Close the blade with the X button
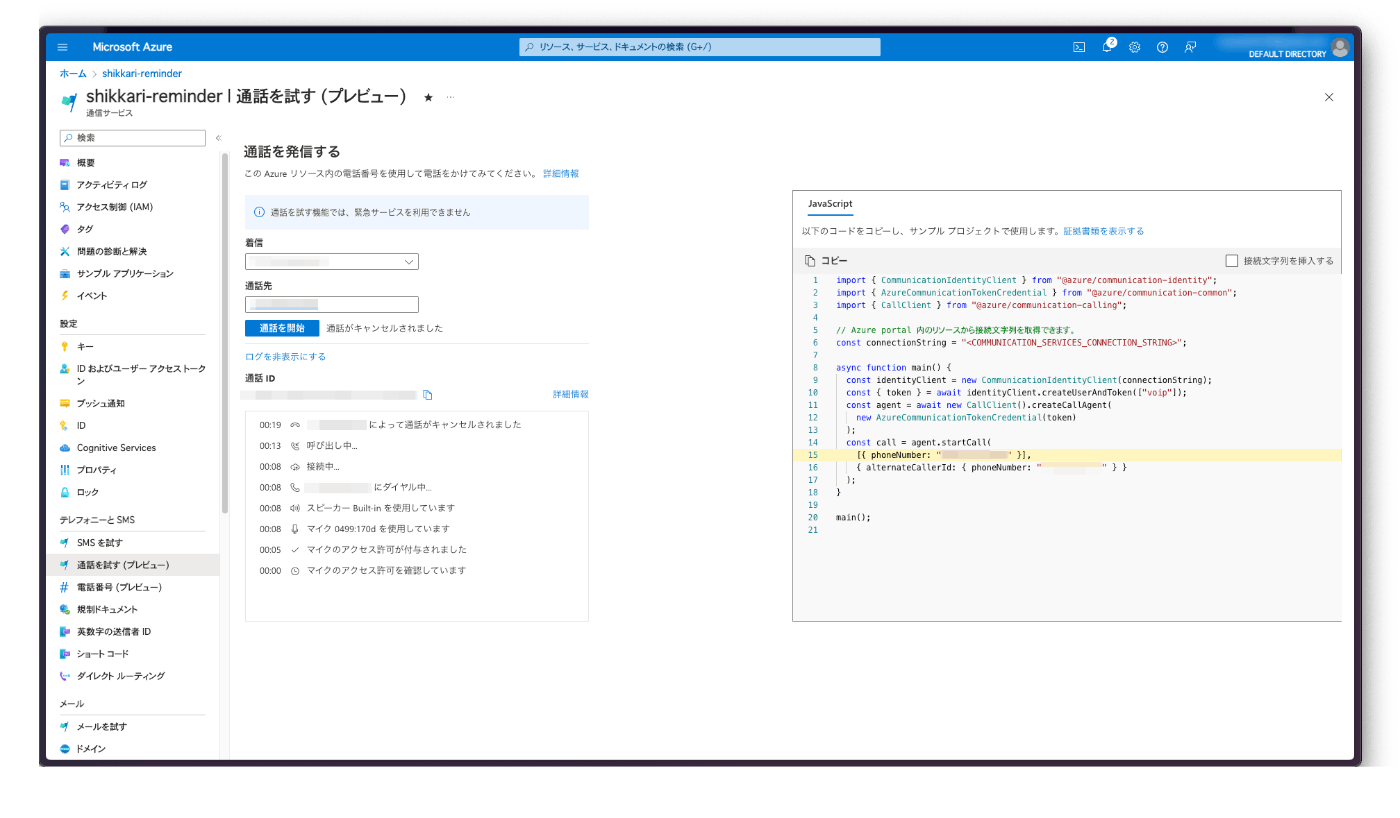This screenshot has height=818, width=1400. point(1329,97)
